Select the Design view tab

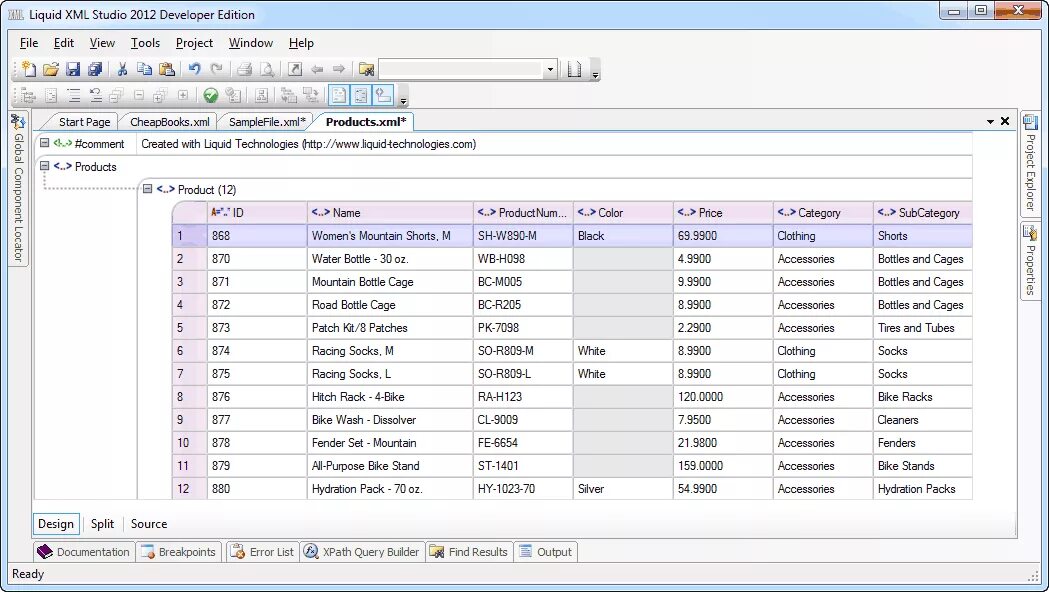[x=56, y=524]
